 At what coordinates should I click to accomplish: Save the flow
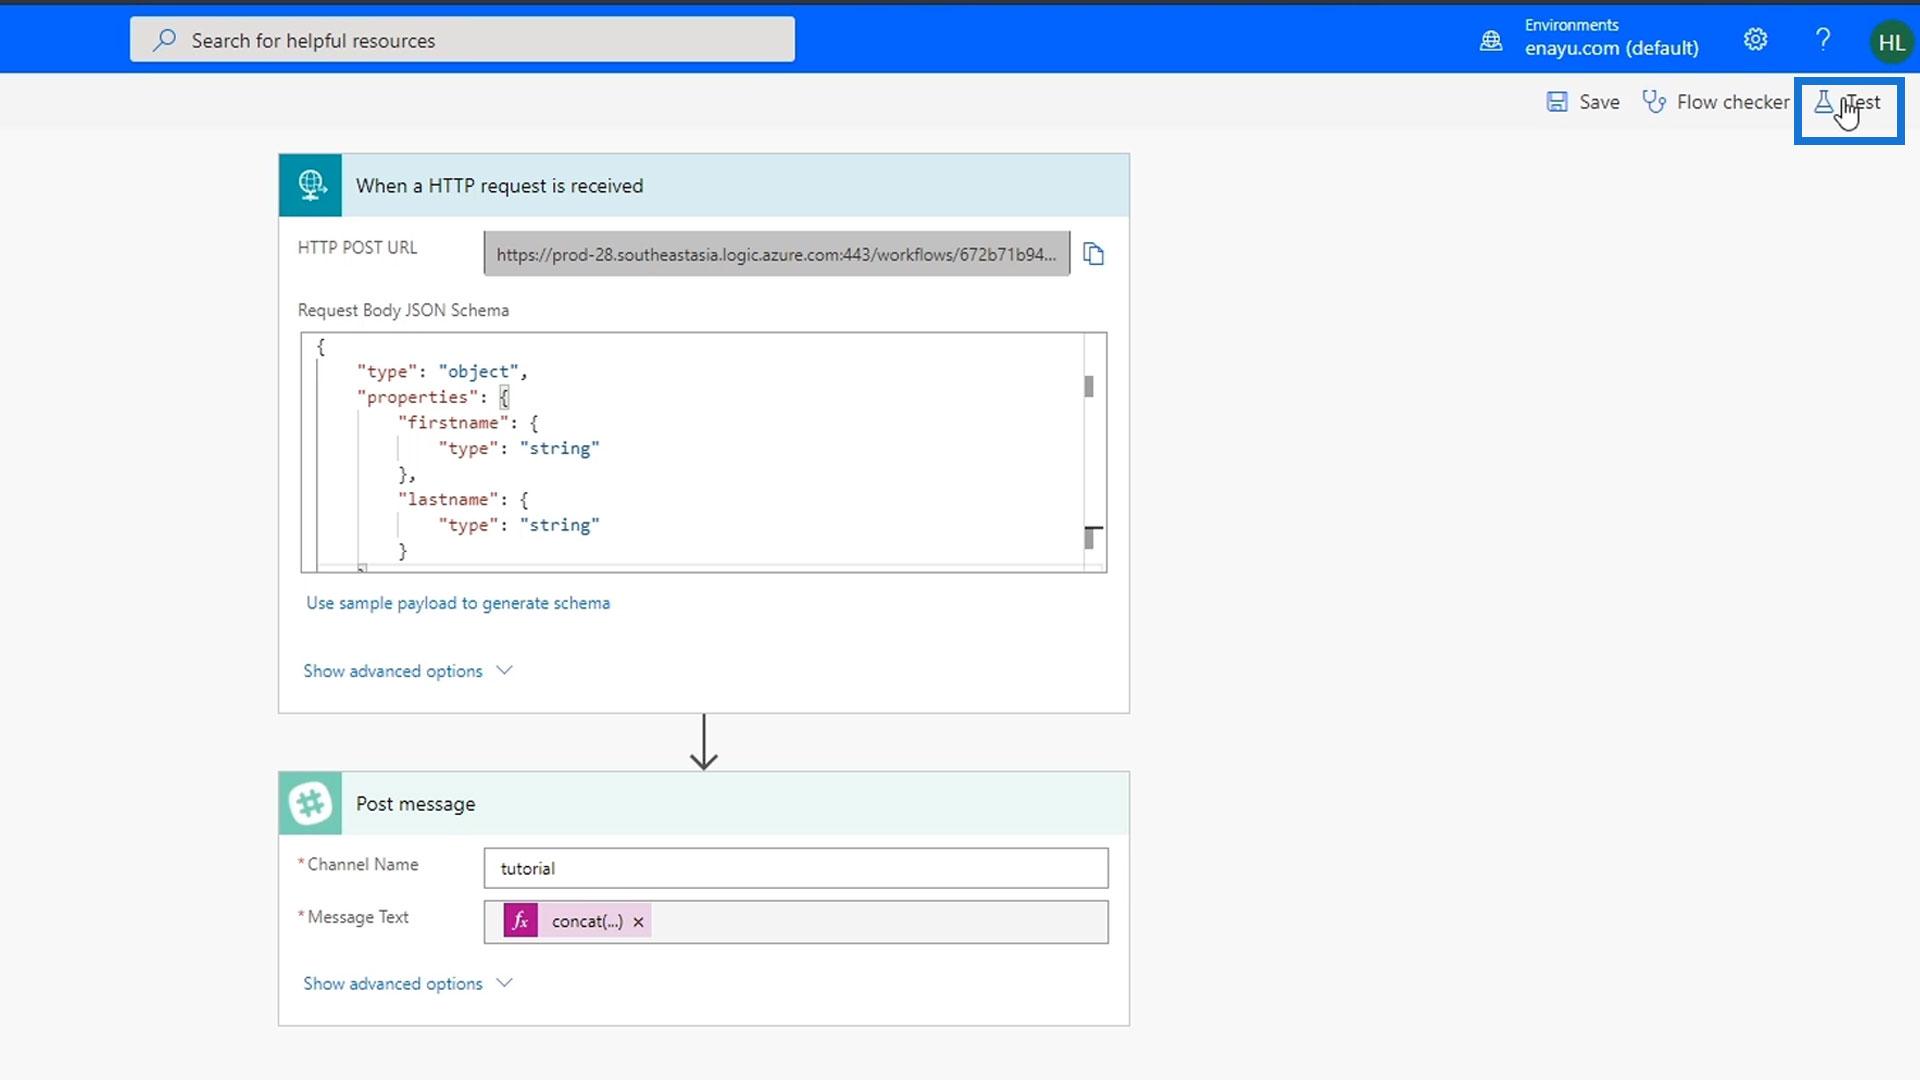(1583, 102)
